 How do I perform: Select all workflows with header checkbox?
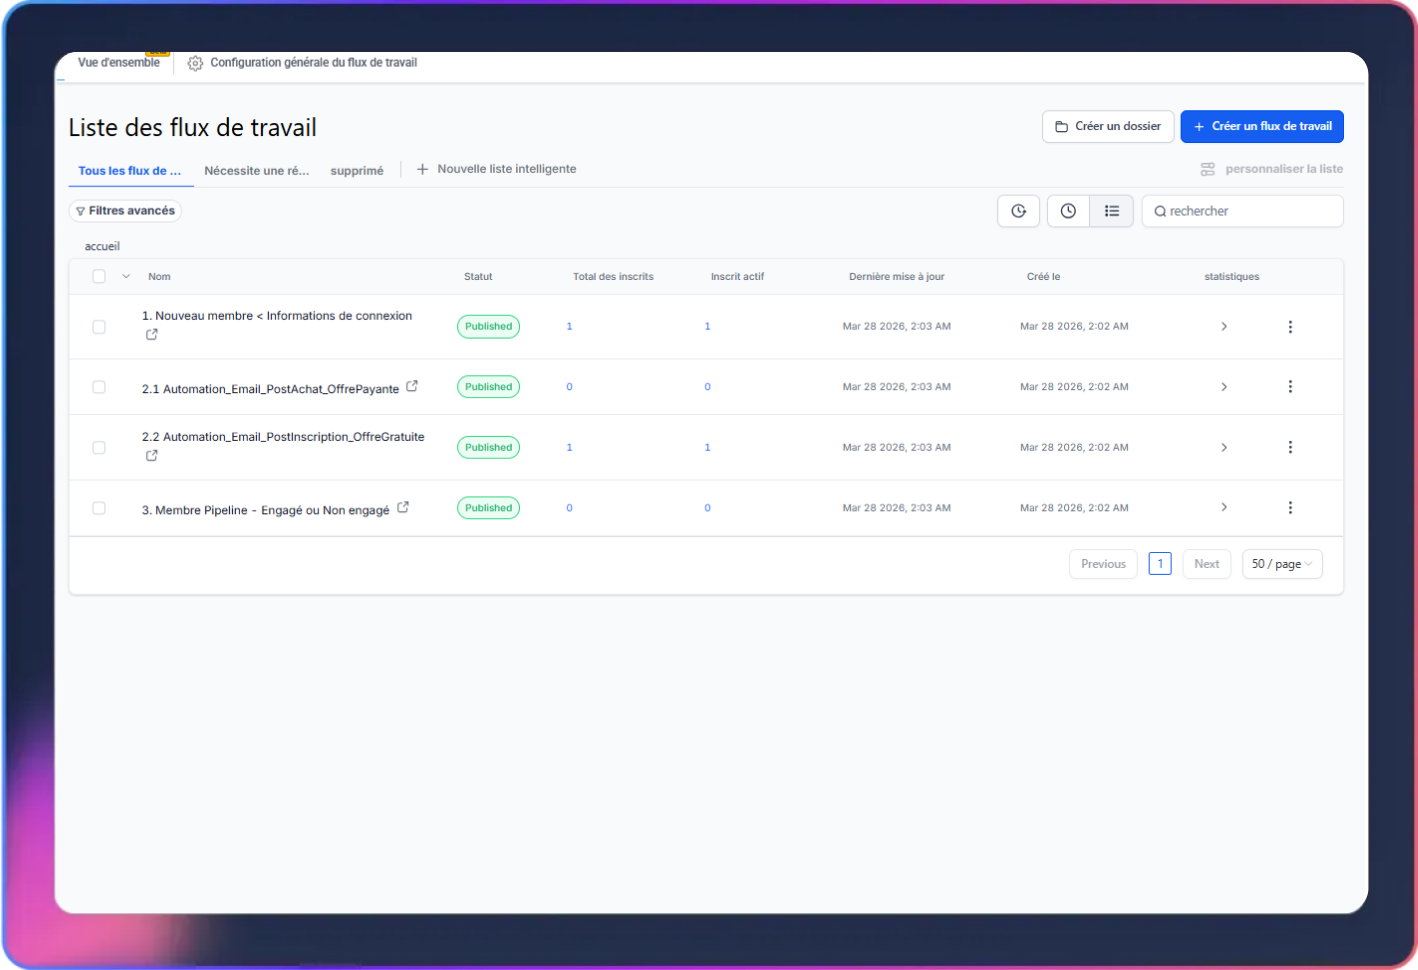click(99, 277)
